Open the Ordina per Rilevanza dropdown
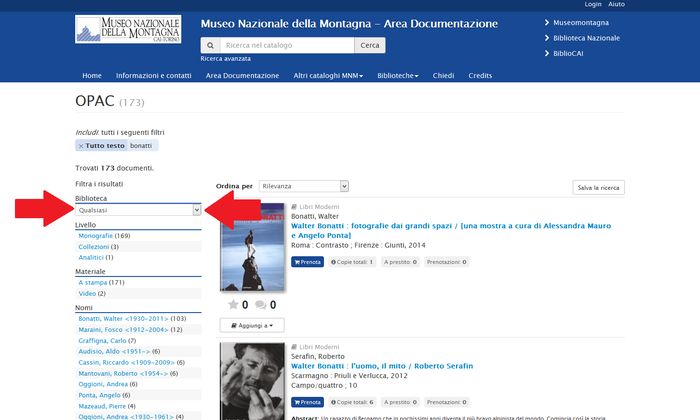 (x=304, y=186)
